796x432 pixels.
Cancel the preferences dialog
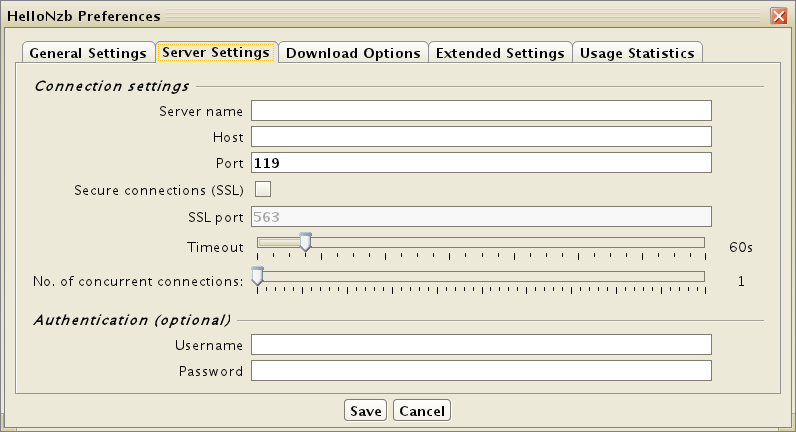click(422, 411)
